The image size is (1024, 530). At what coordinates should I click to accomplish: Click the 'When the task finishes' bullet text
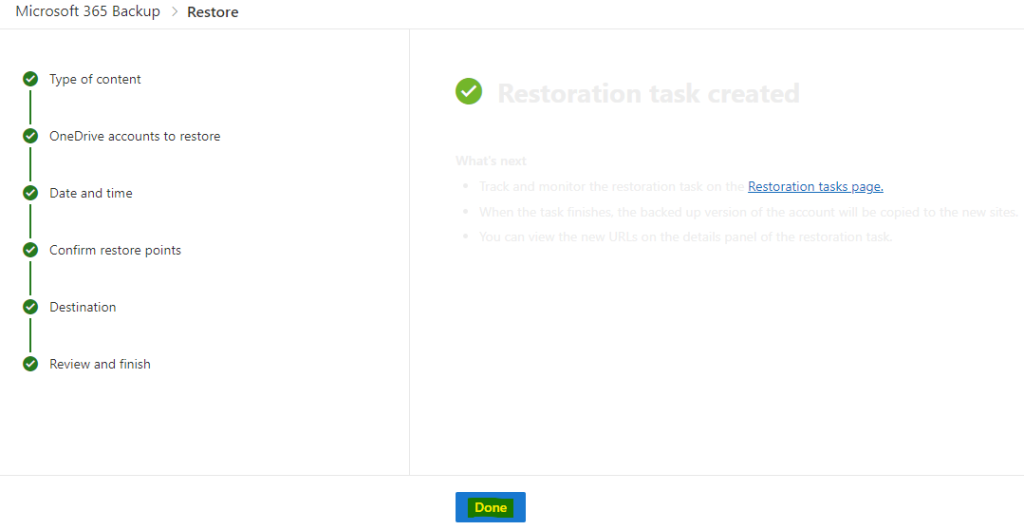click(x=748, y=212)
